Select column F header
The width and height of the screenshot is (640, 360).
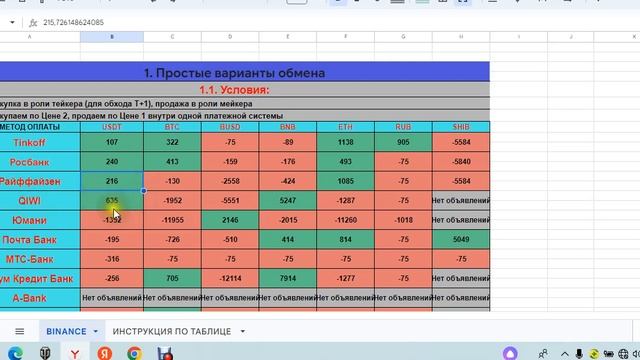[345, 37]
